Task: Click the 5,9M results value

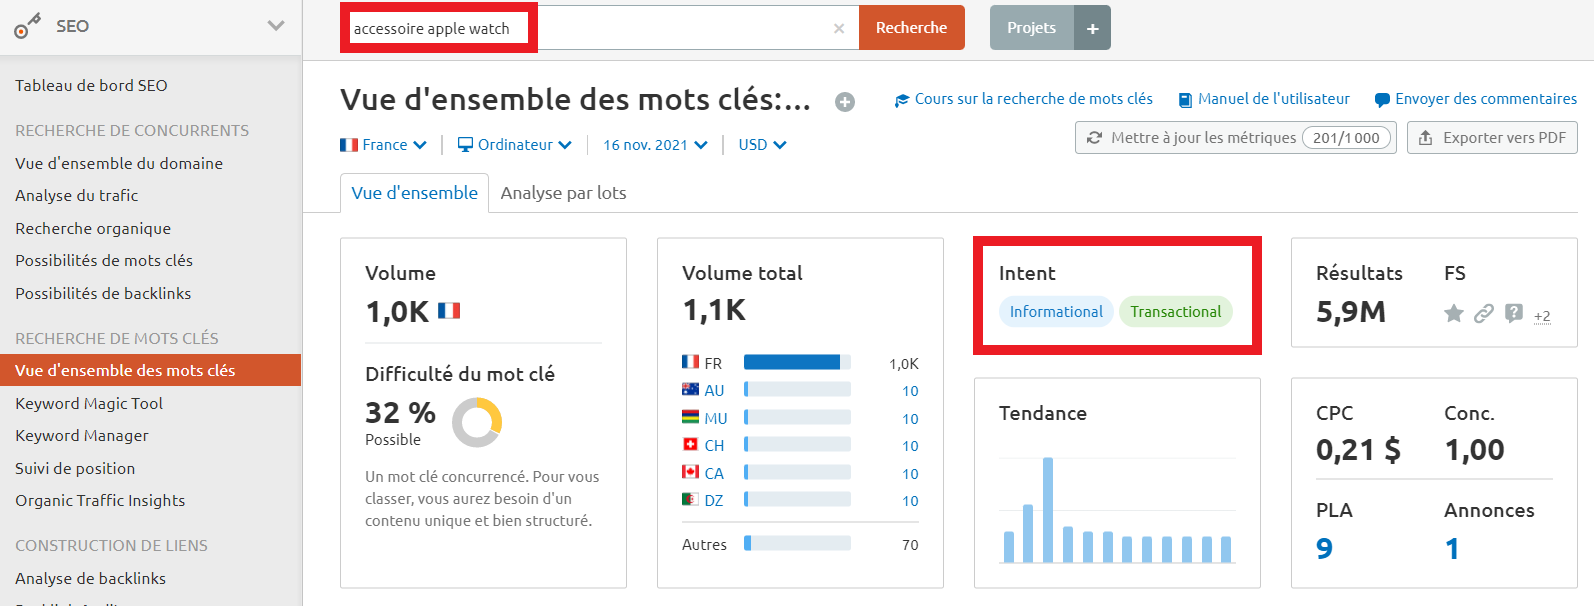Action: (x=1351, y=312)
